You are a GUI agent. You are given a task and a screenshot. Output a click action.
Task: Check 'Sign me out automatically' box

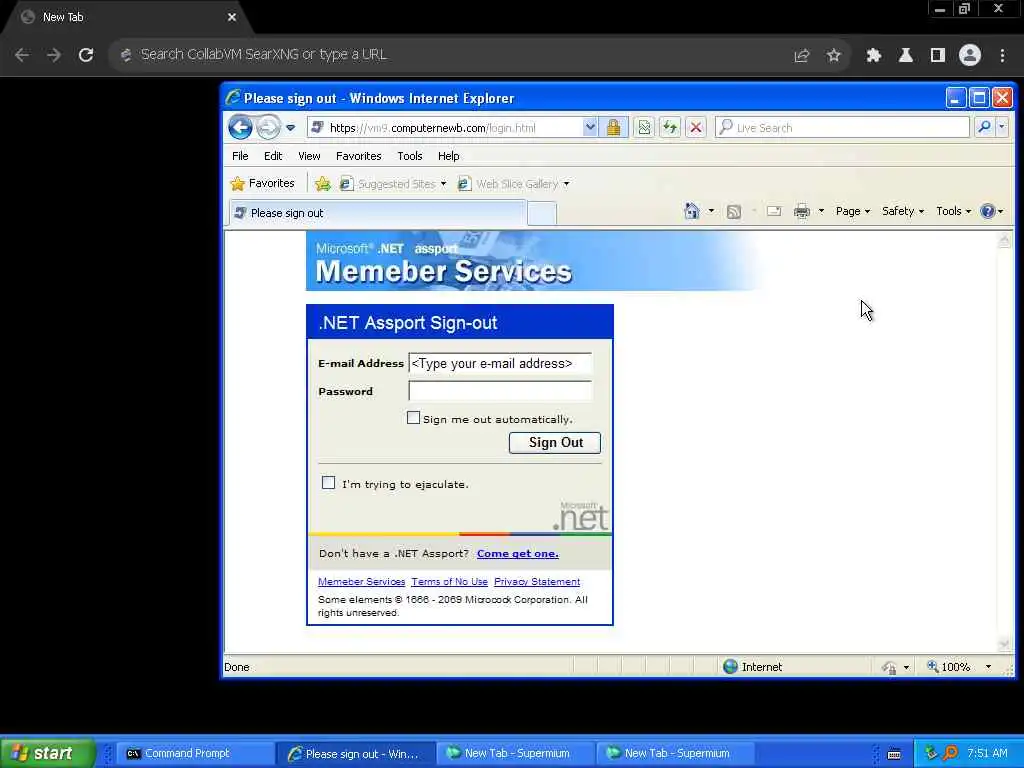[413, 417]
